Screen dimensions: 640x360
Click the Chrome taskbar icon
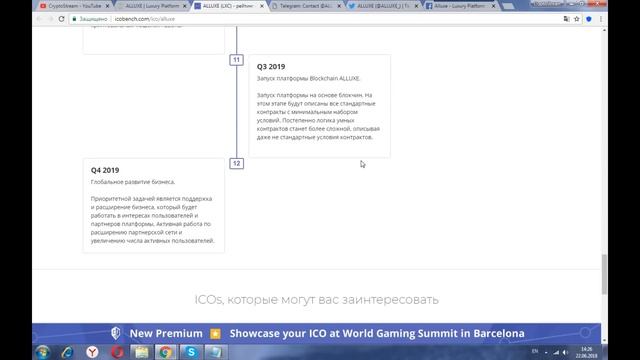166,352
